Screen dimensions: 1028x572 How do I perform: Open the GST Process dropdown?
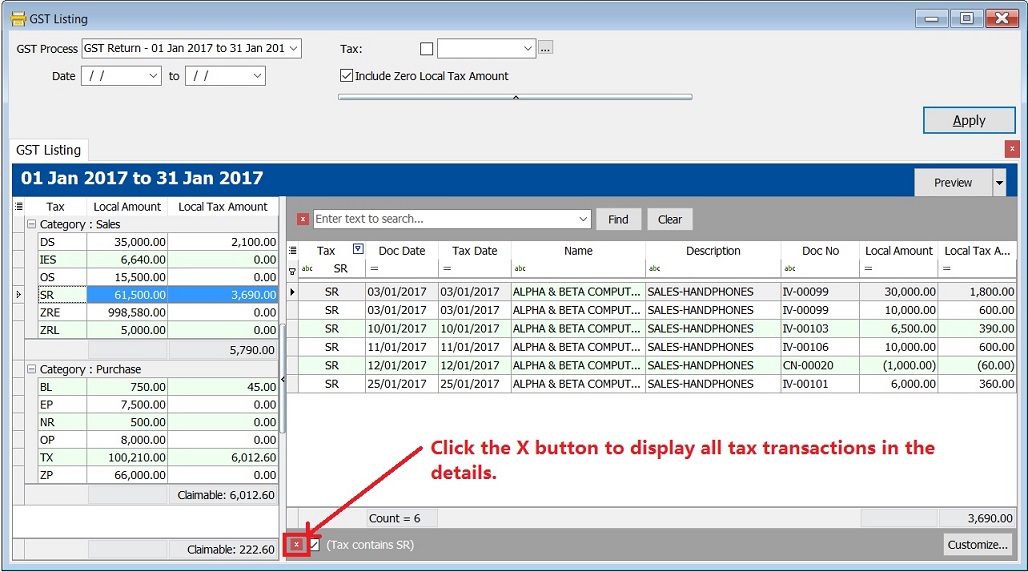click(x=293, y=48)
